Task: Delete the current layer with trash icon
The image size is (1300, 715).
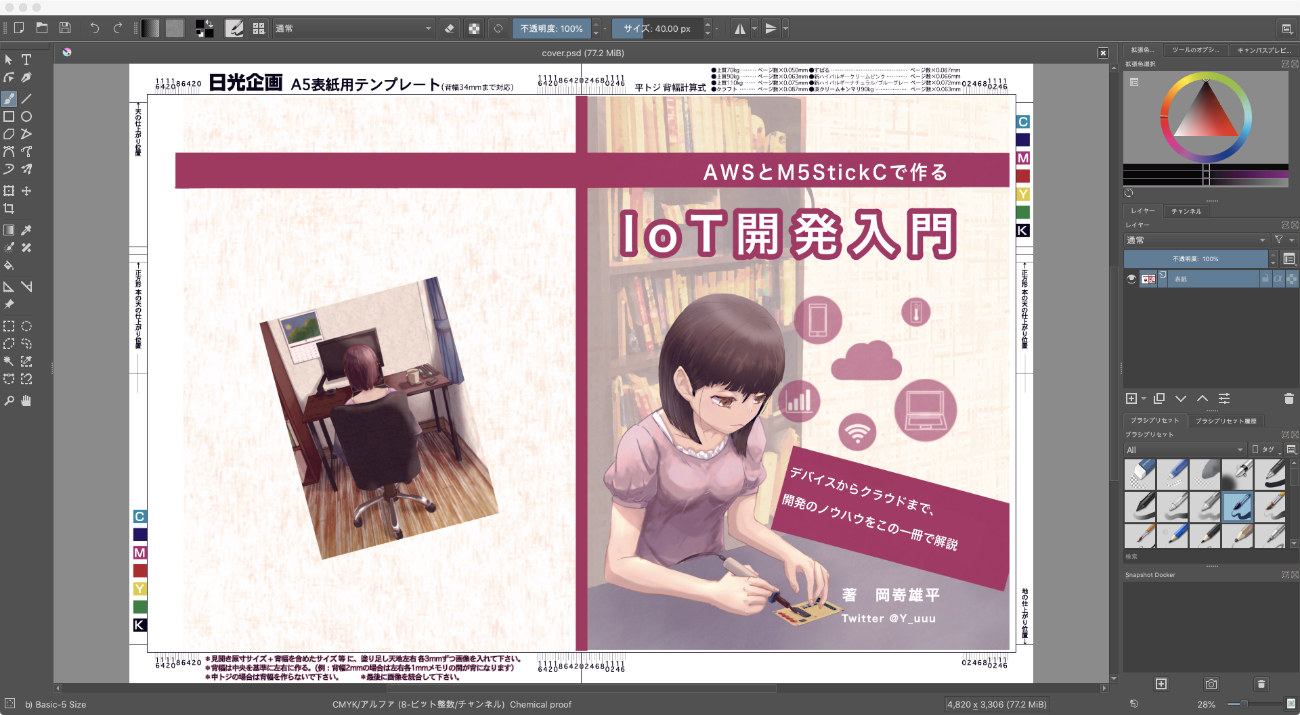Action: [x=1289, y=398]
